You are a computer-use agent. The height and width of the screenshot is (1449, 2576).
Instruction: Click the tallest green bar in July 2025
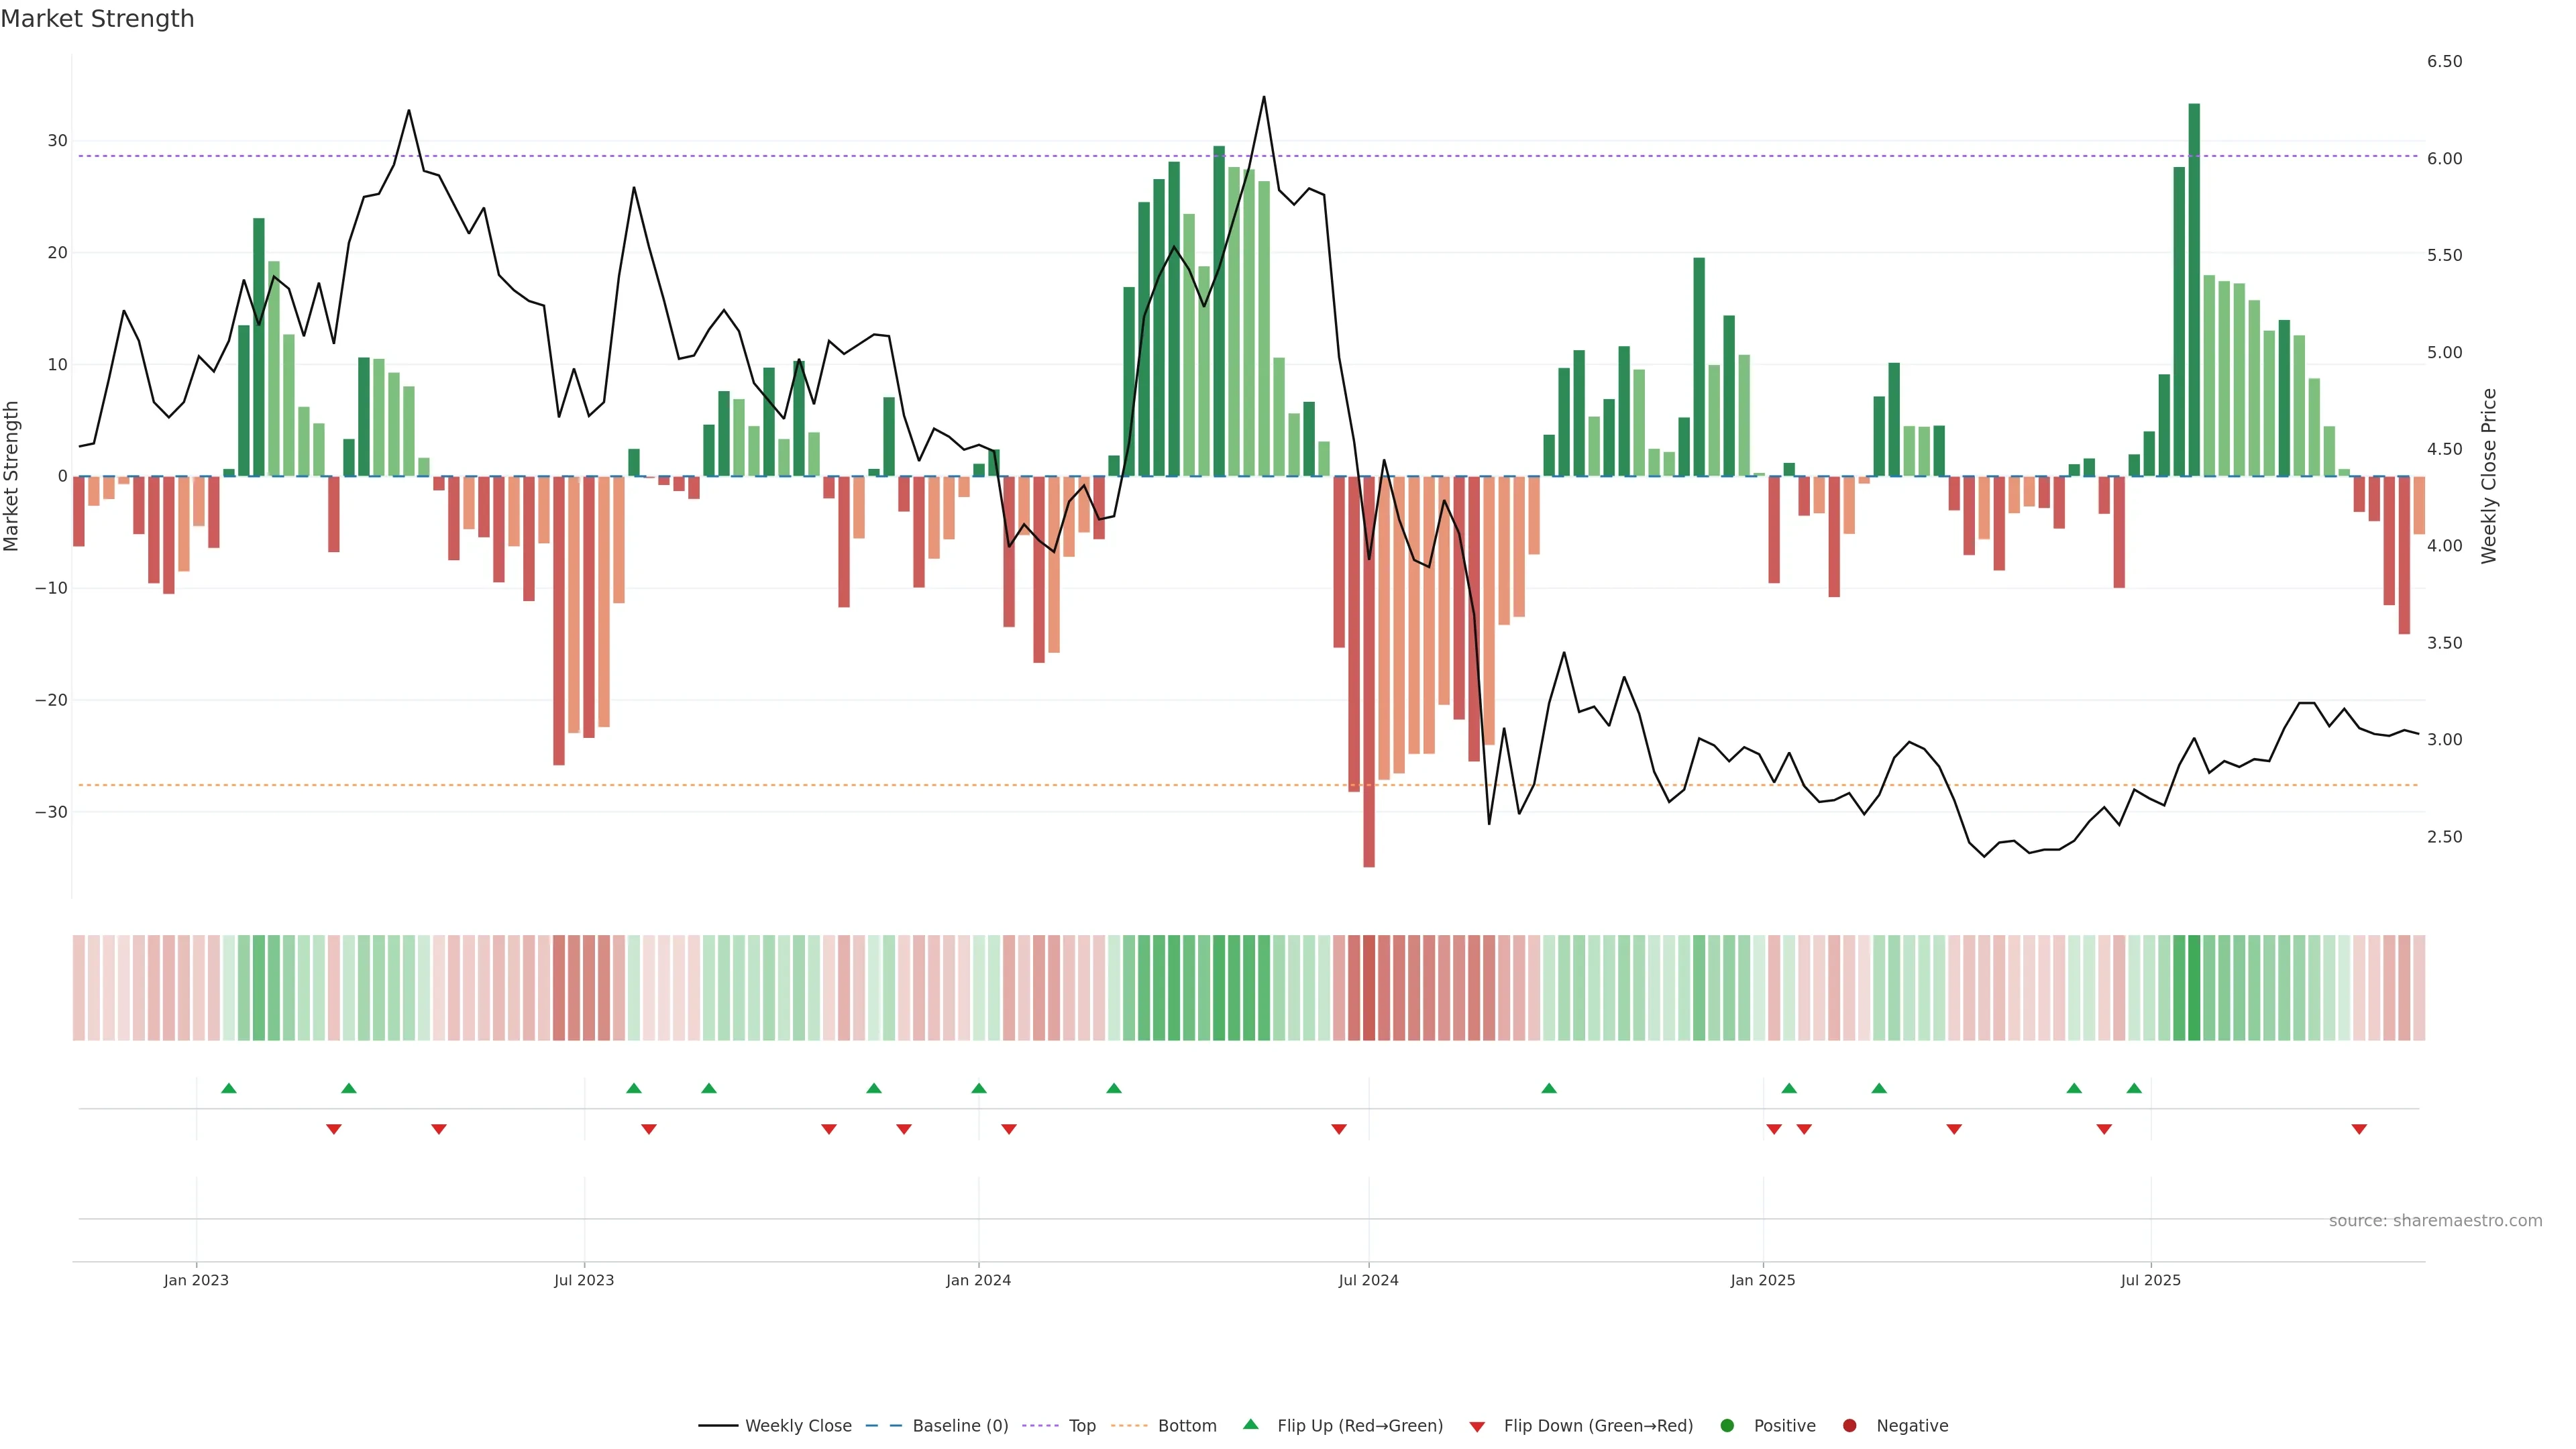(x=2194, y=290)
